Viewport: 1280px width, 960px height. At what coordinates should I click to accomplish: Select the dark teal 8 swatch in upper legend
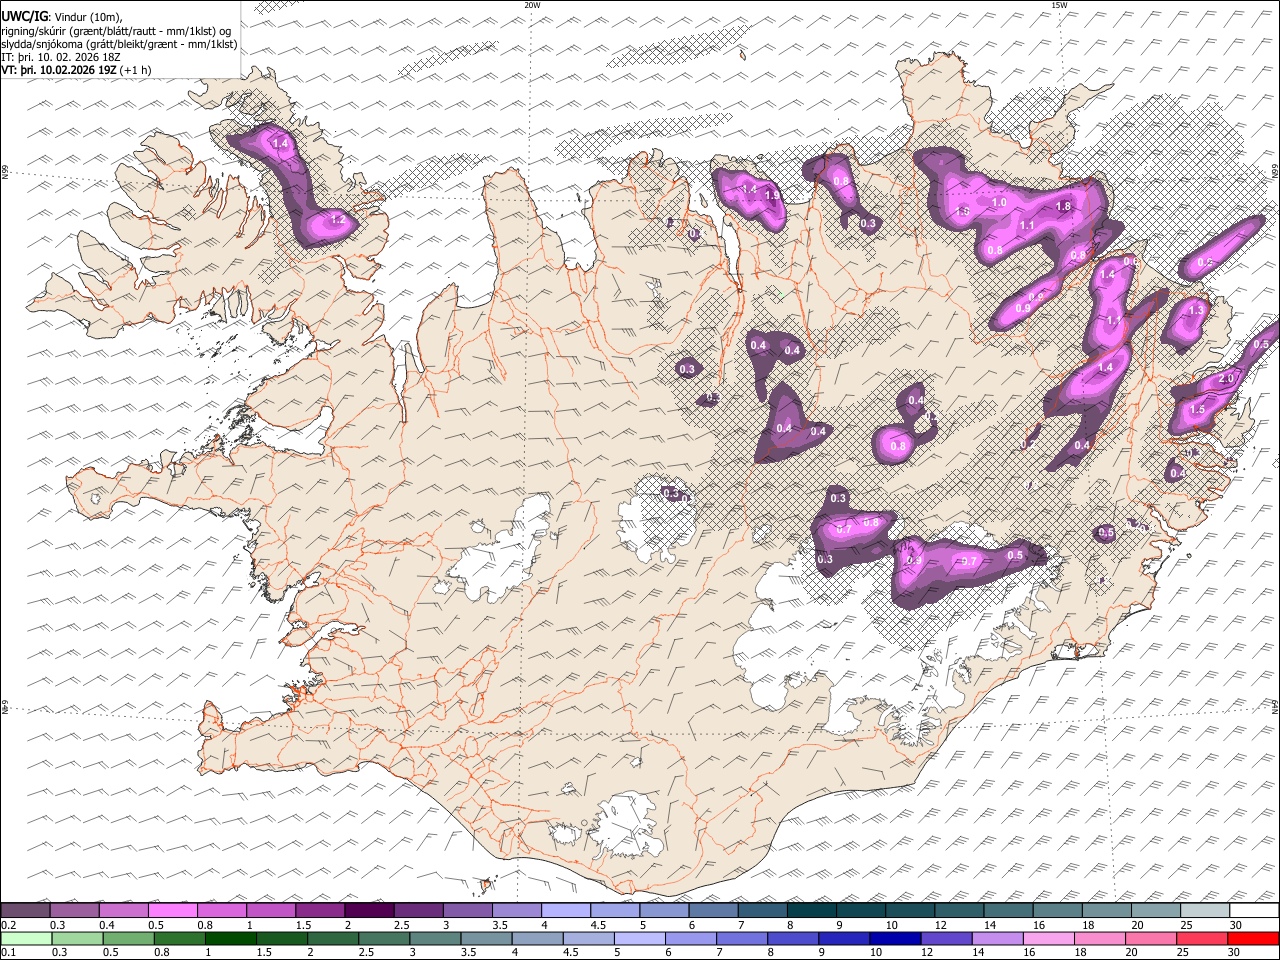(812, 911)
